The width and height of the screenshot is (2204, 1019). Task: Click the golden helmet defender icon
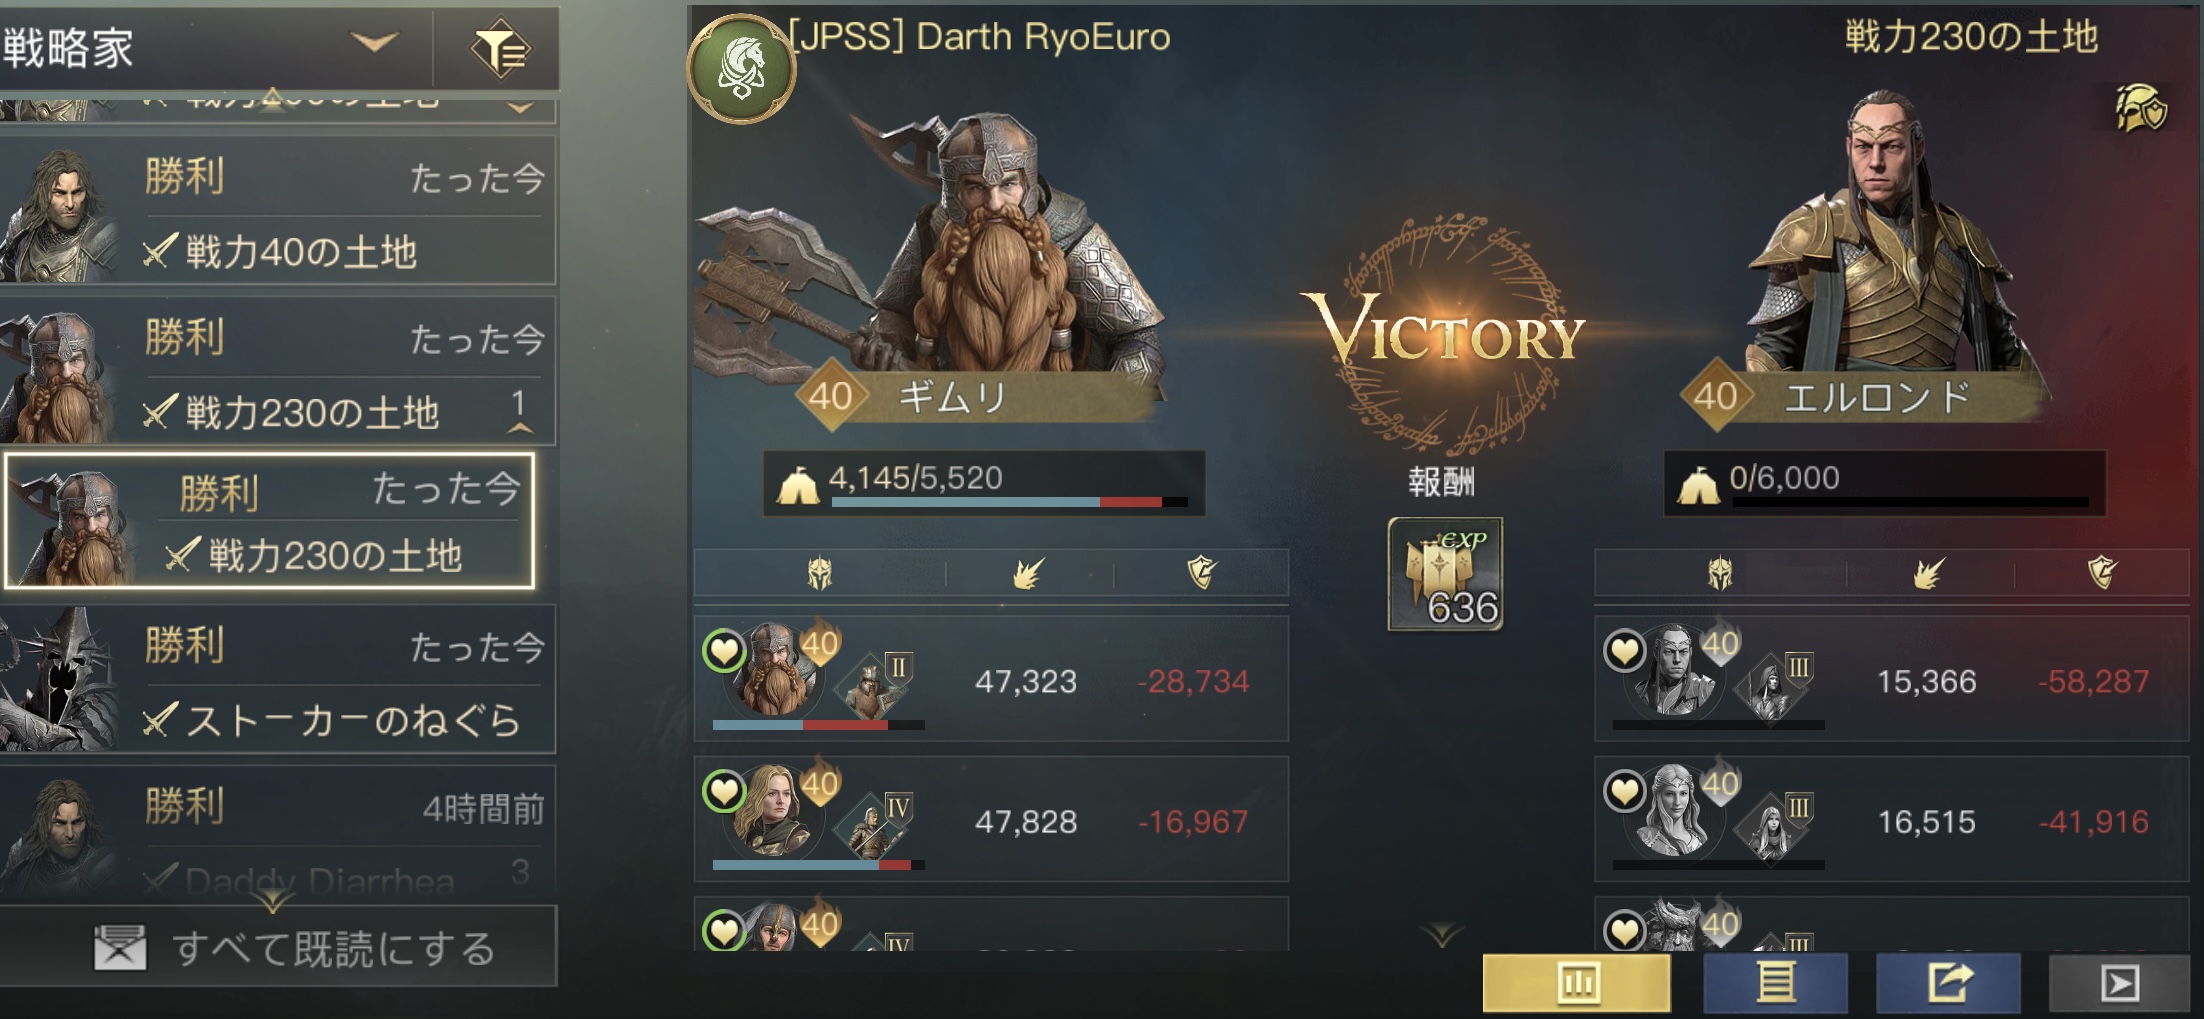click(2141, 109)
